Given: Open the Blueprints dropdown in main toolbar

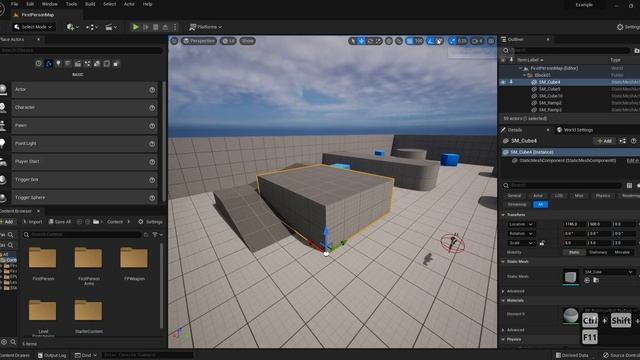Looking at the screenshot, I should [91, 27].
